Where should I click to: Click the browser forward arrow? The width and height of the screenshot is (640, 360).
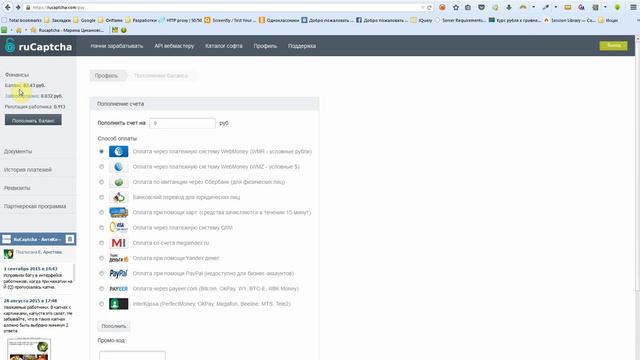[x=18, y=7]
